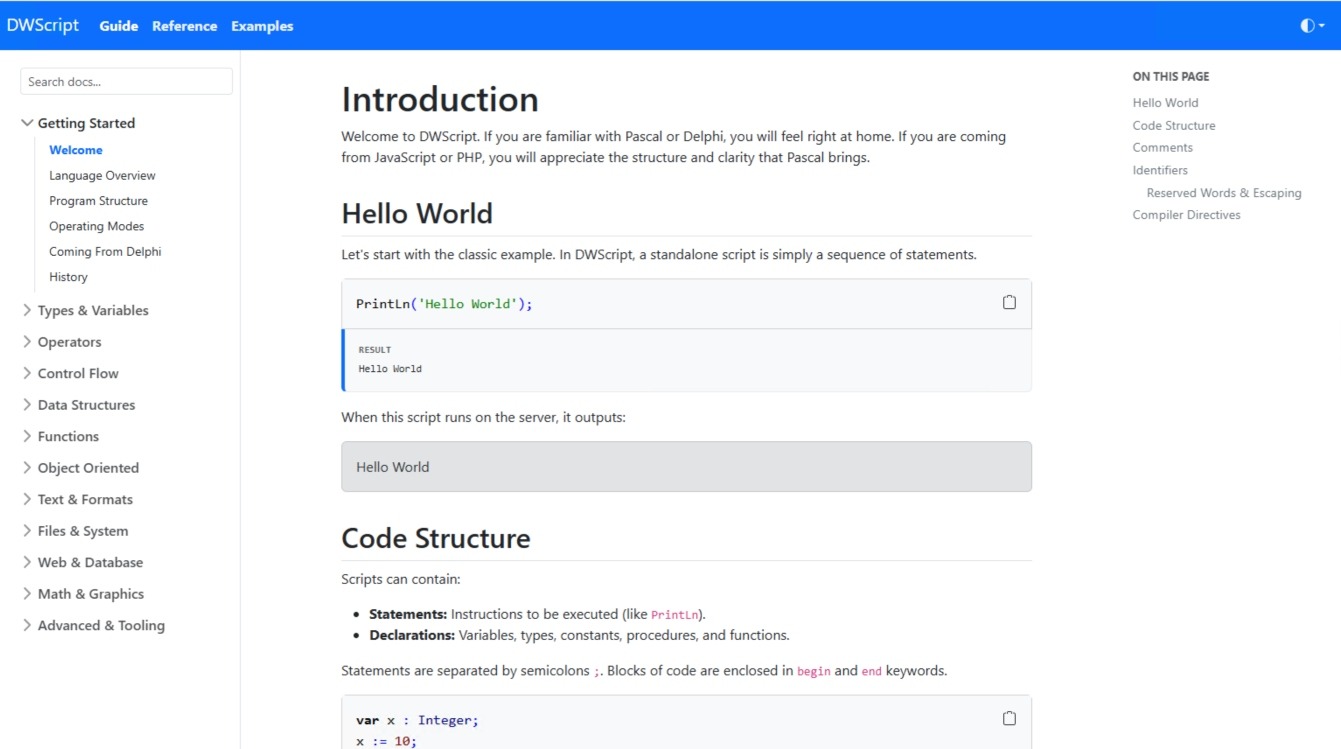Click the DWScript brand logo
Viewport: 1341px width, 749px height.
tap(43, 26)
